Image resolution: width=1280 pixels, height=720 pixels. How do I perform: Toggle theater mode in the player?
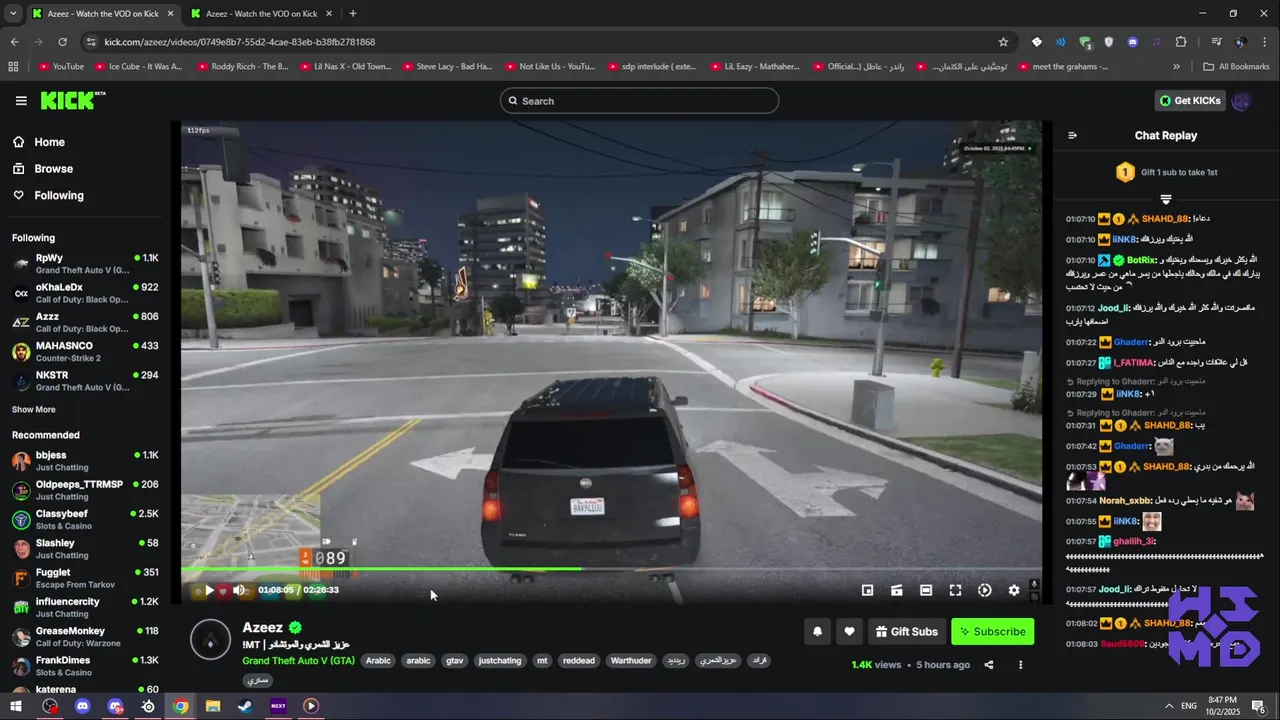click(x=926, y=590)
